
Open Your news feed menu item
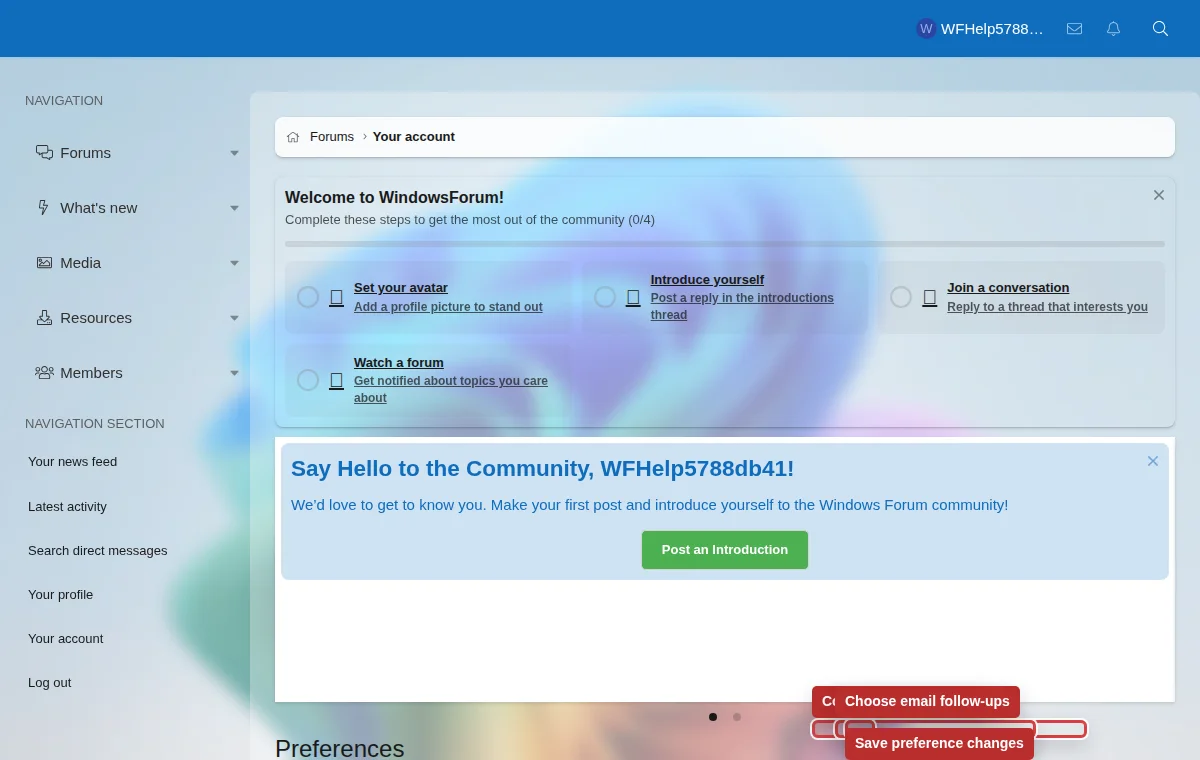pyautogui.click(x=72, y=462)
